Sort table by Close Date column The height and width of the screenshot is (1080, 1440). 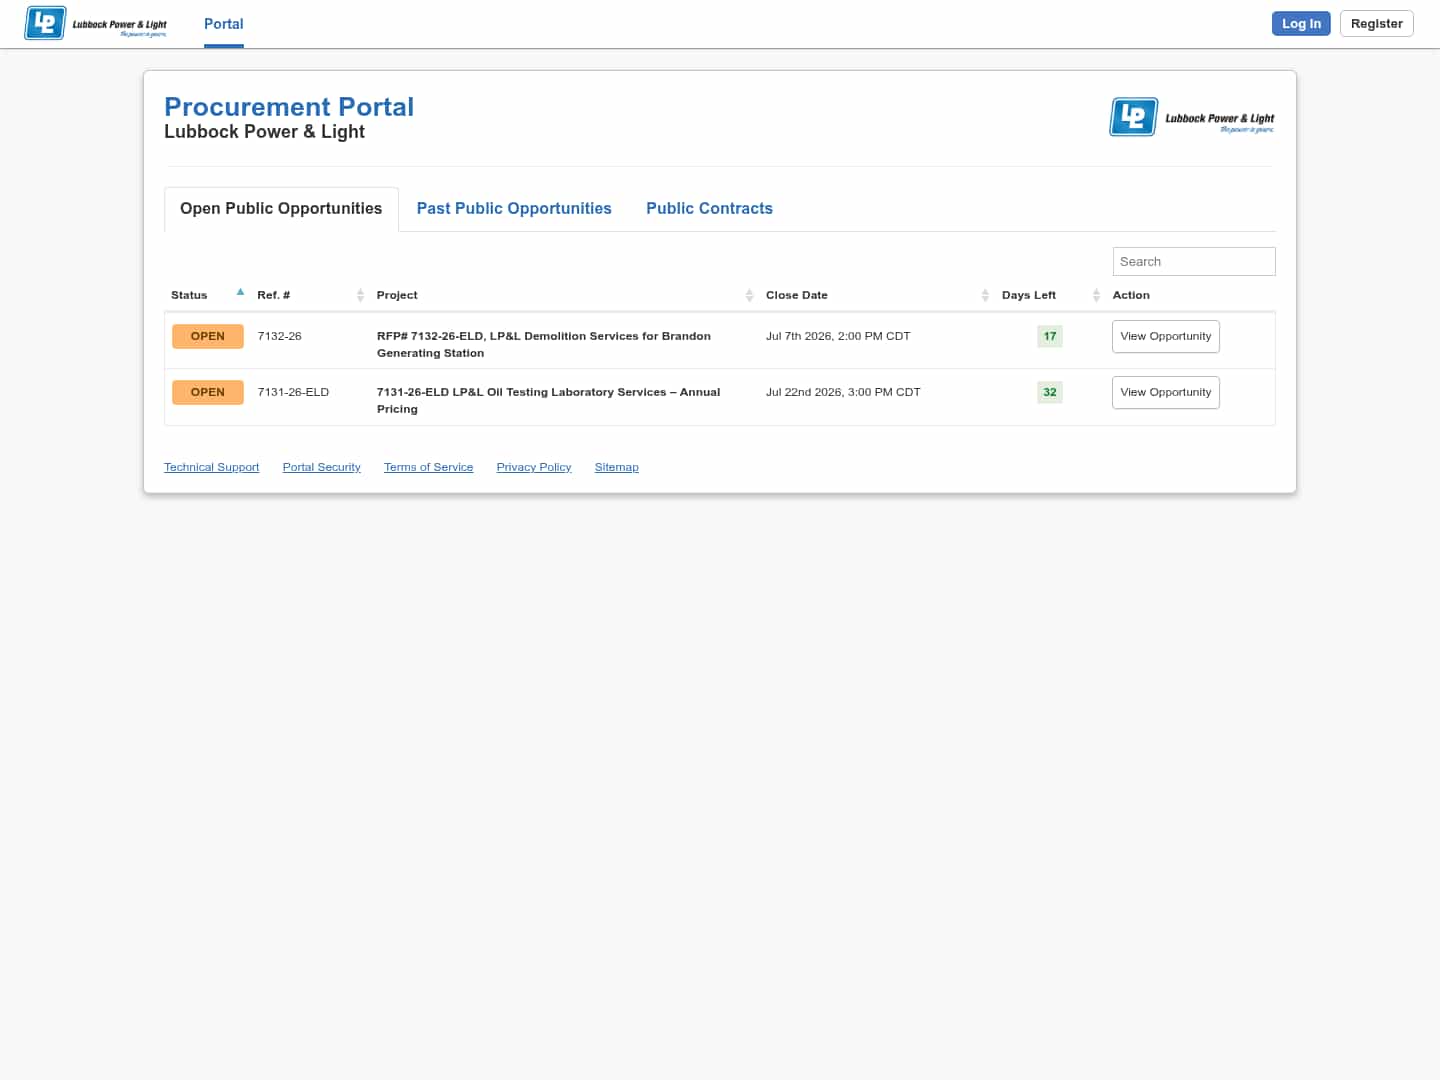tap(877, 295)
